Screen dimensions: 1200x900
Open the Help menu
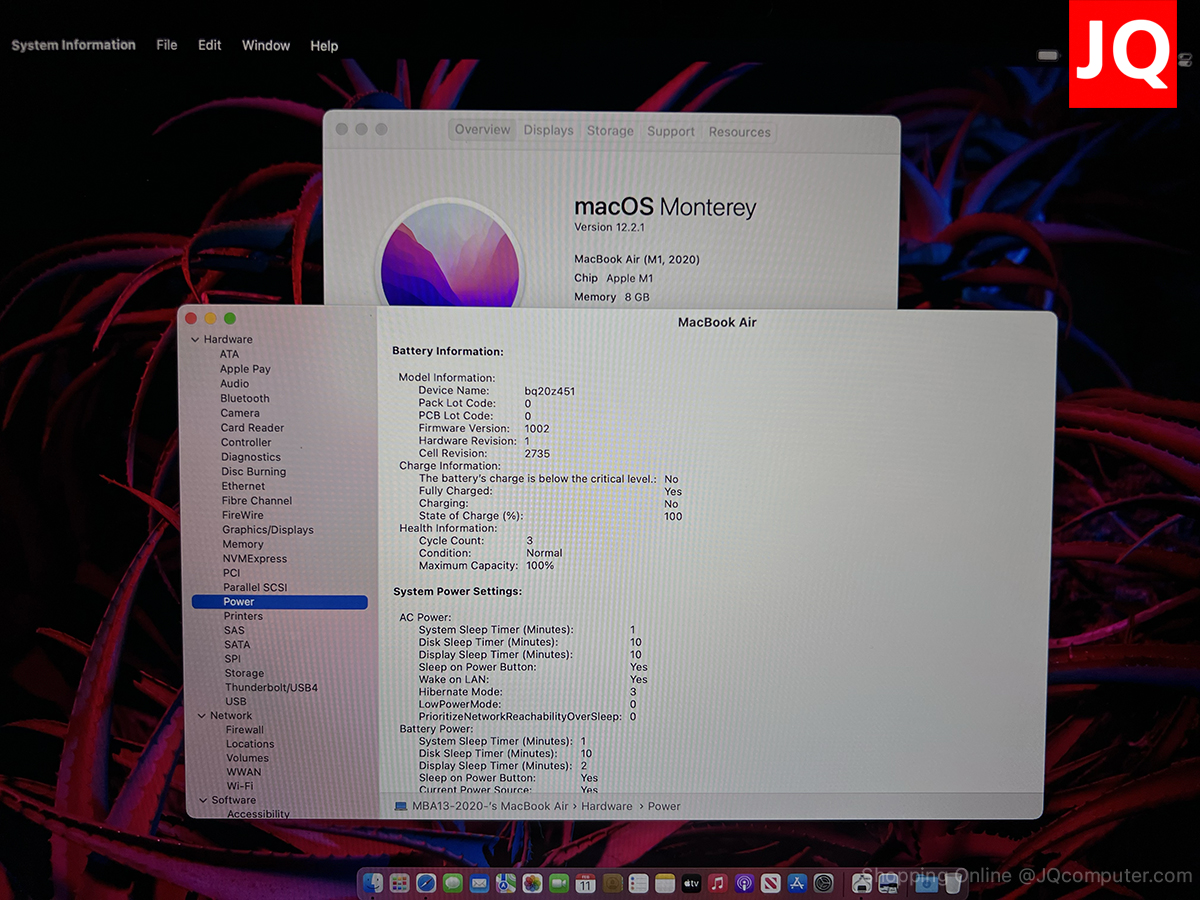pos(324,46)
